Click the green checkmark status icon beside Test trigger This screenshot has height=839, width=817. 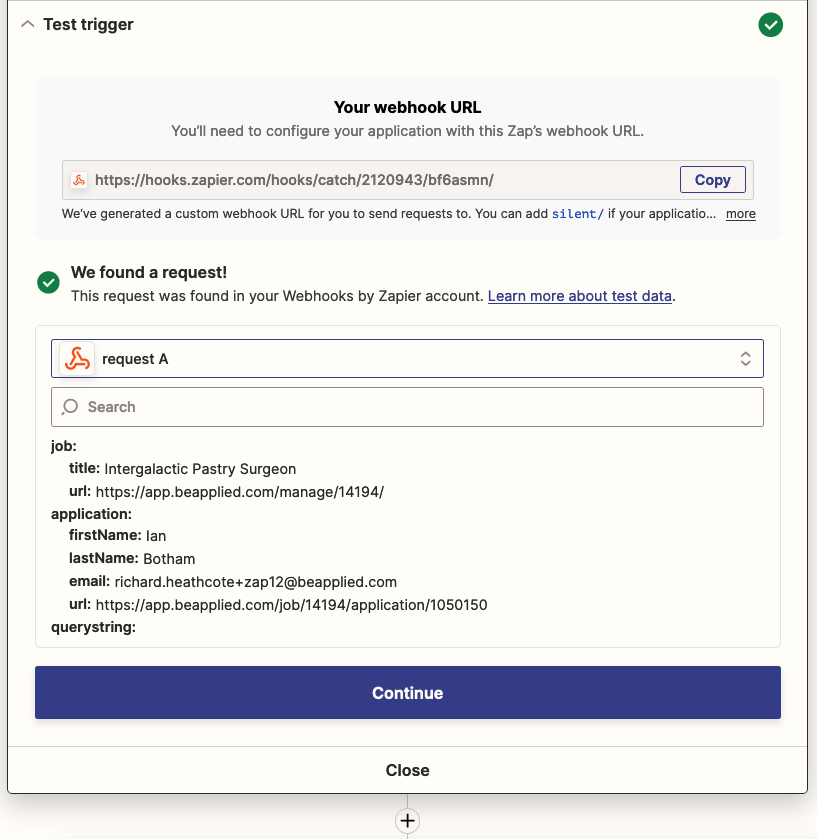tap(770, 25)
